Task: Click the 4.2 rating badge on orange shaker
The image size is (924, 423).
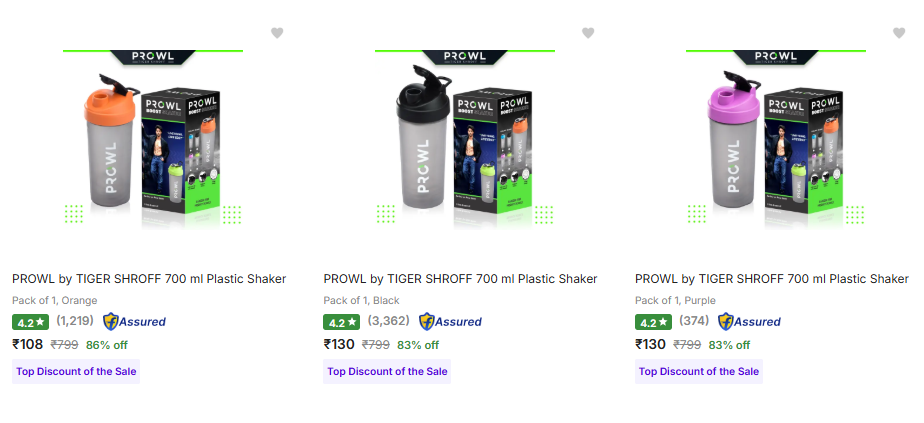Action: pos(30,322)
